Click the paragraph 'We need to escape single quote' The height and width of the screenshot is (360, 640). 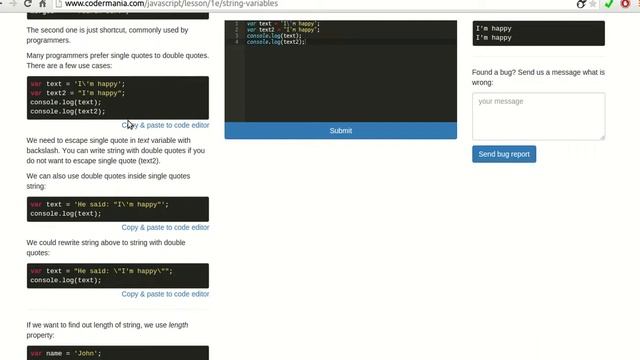116,151
